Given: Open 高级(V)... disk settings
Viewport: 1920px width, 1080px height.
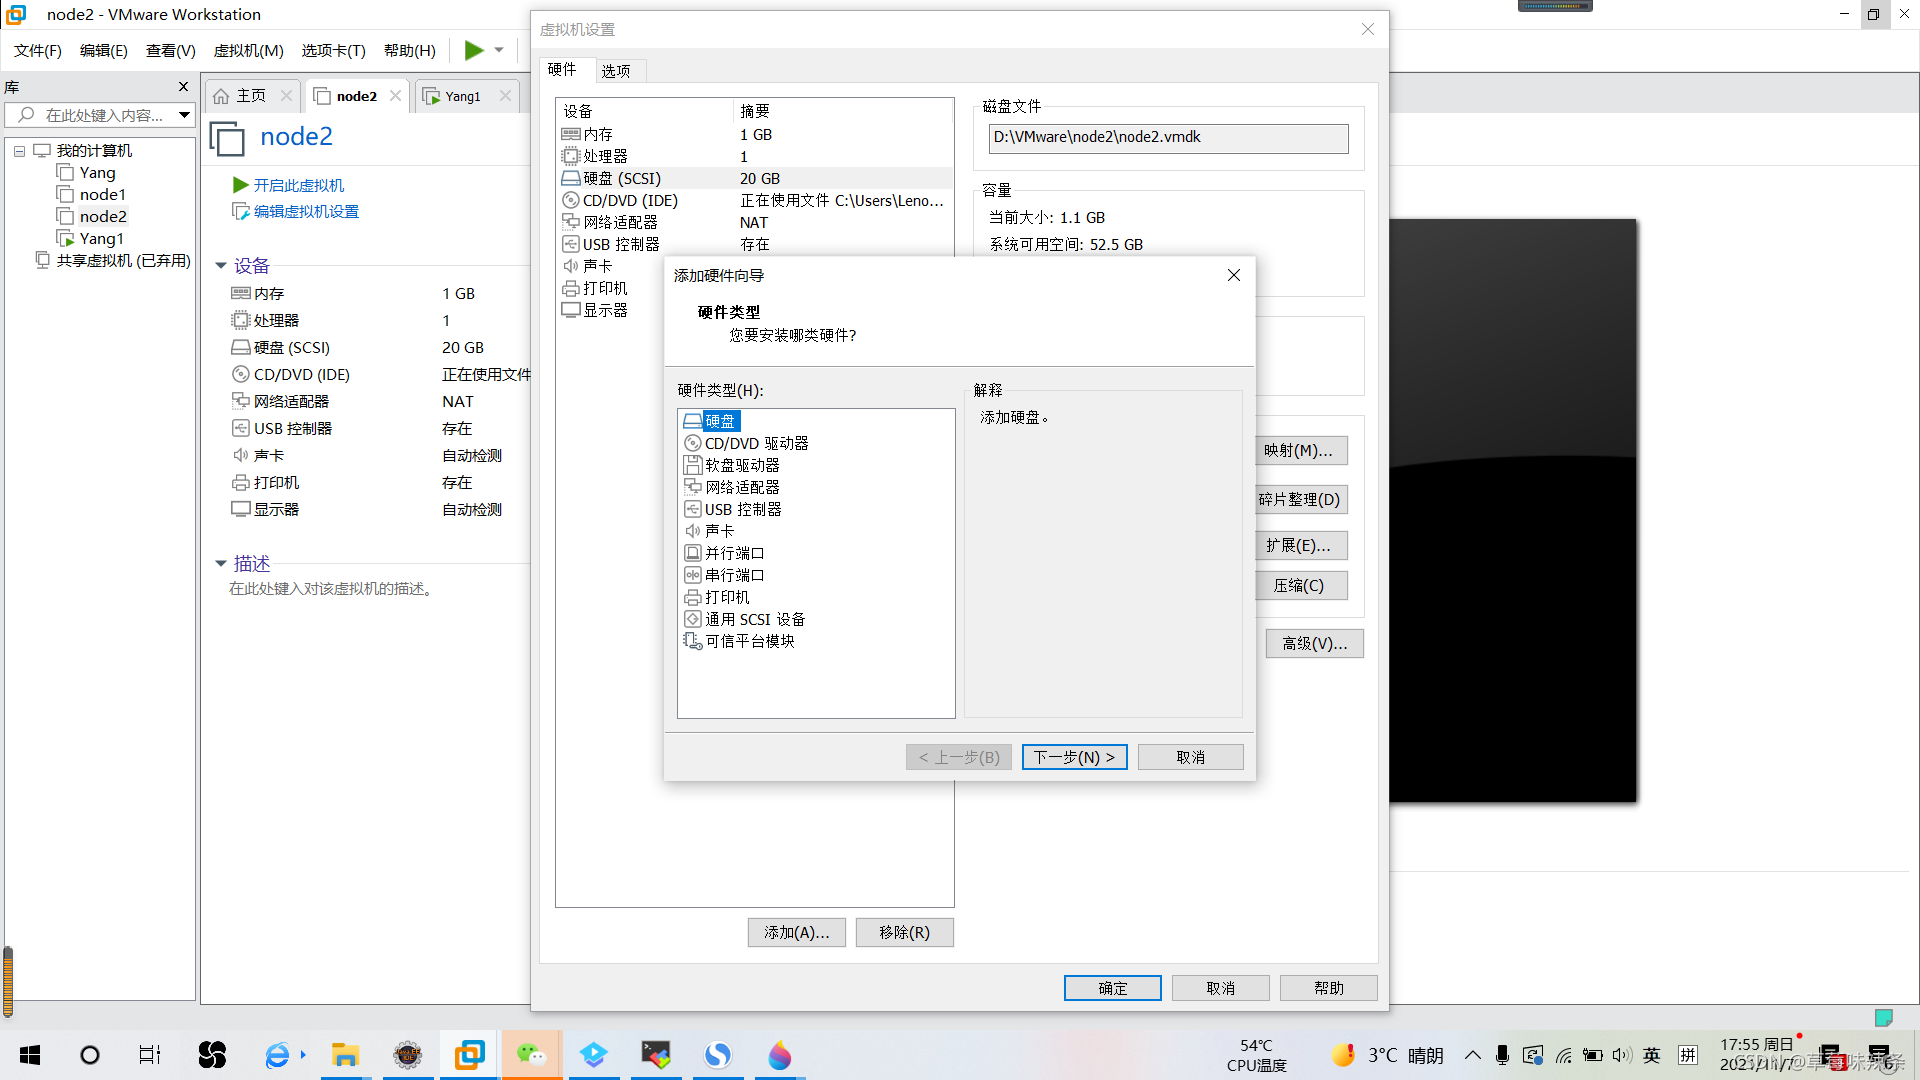Looking at the screenshot, I should coord(1315,643).
